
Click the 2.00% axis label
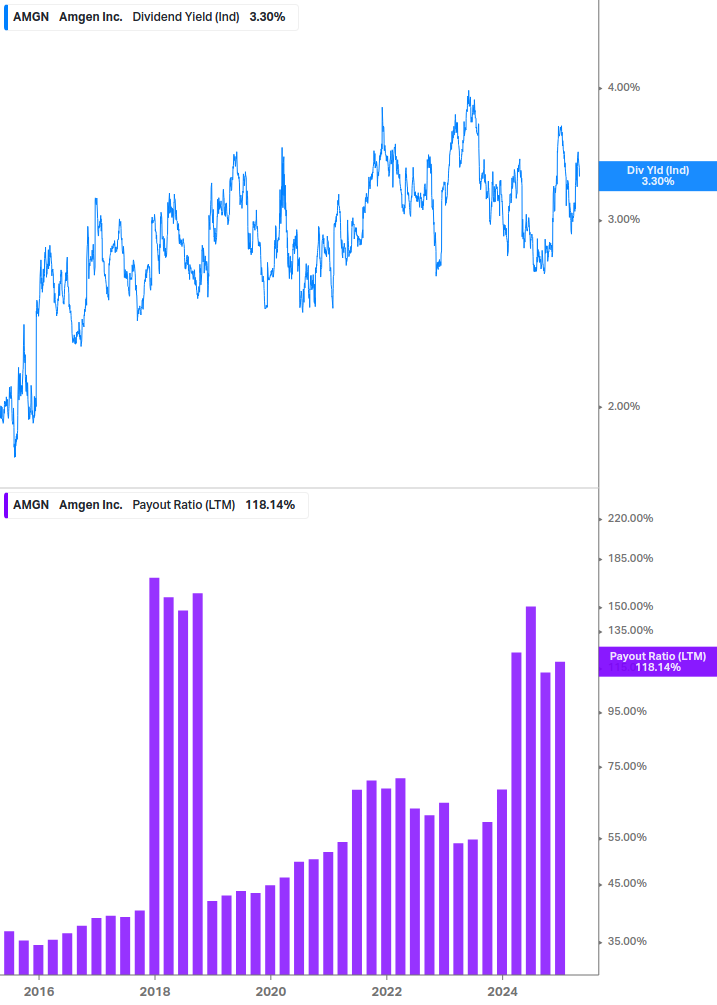[x=623, y=406]
